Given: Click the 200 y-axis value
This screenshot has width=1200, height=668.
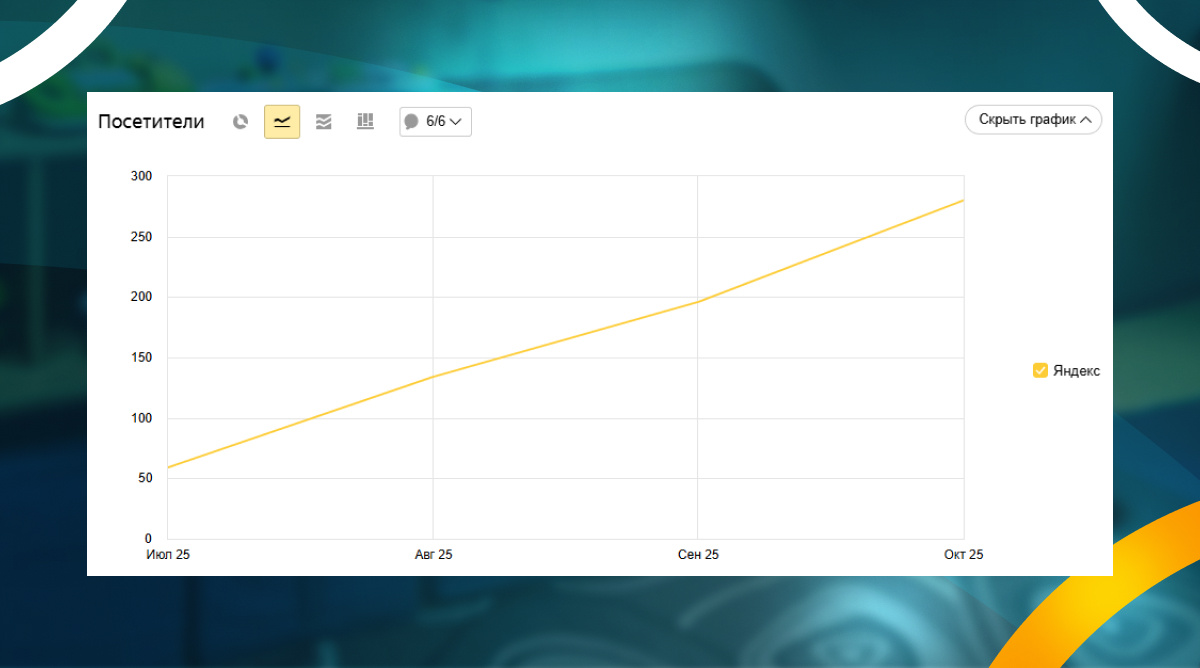Looking at the screenshot, I should pyautogui.click(x=141, y=297).
